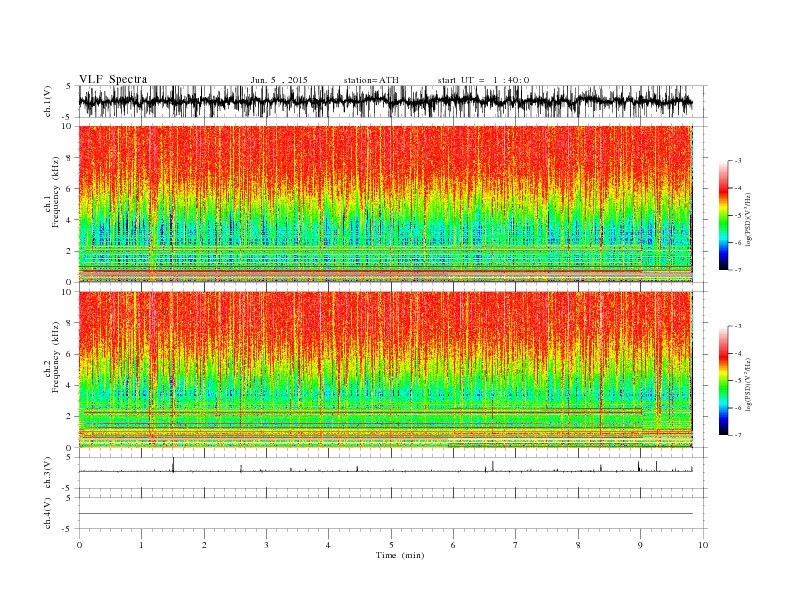Screen dimensions: 792x612
Task: Click the "-3" label on ch.1 color bar
Action: click(x=737, y=161)
